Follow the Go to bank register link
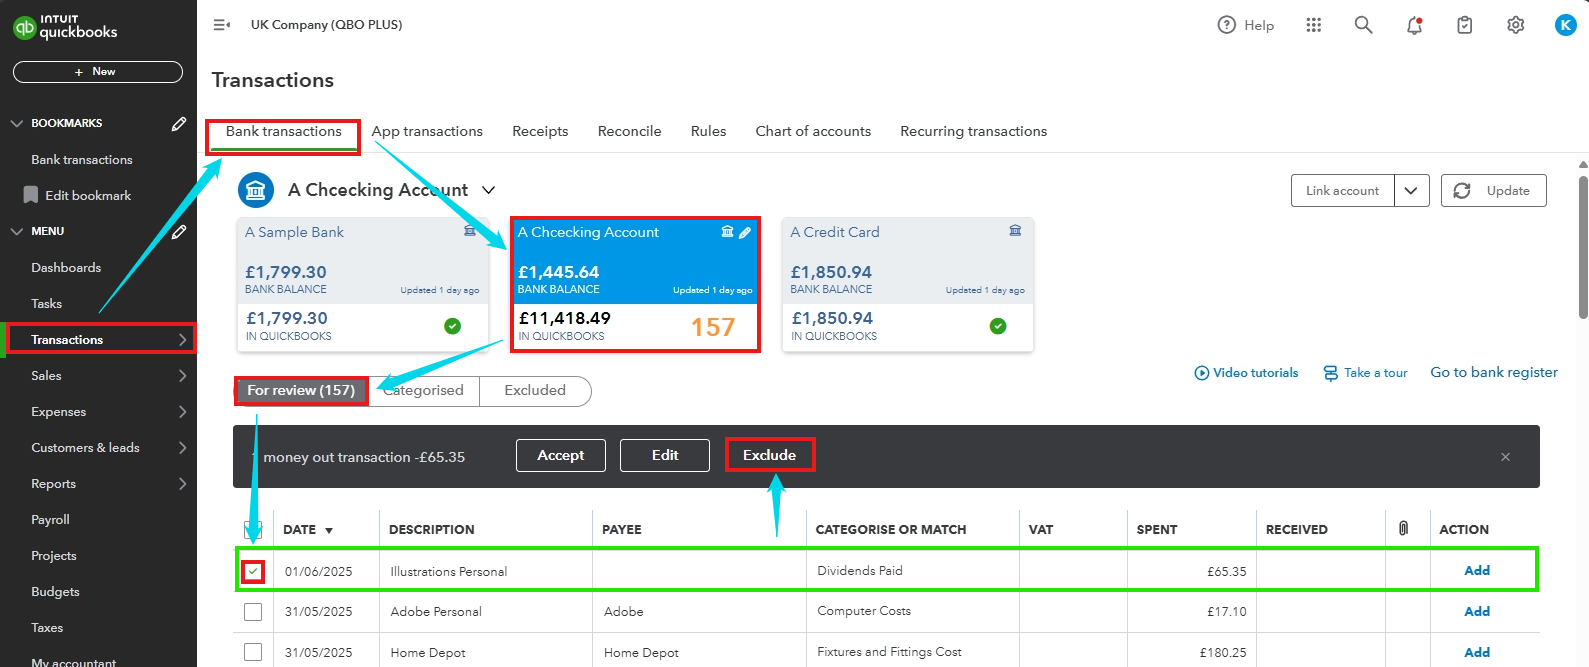 point(1493,372)
